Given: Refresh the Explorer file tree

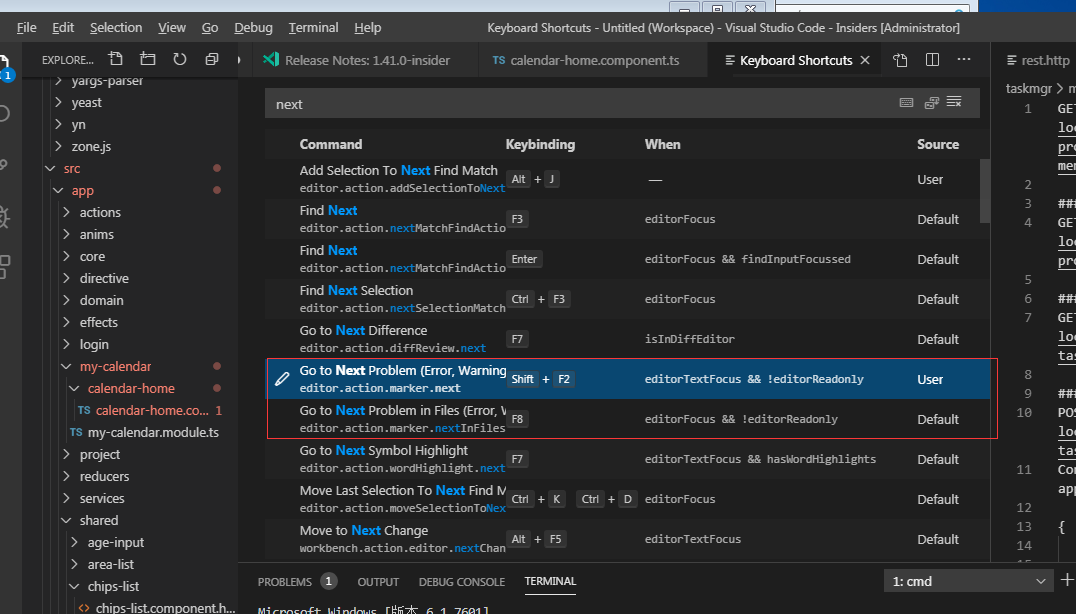Looking at the screenshot, I should (180, 59).
